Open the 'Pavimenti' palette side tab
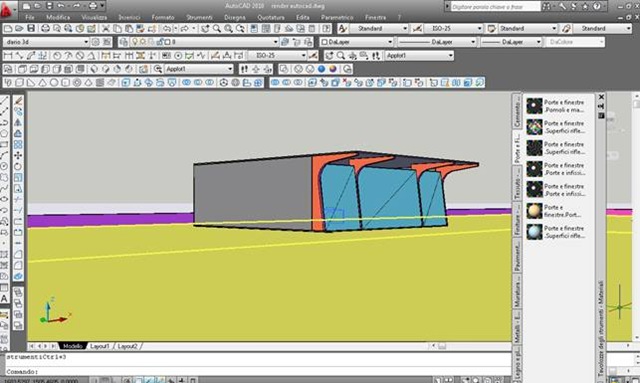The height and width of the screenshot is (383, 640). pyautogui.click(x=517, y=256)
